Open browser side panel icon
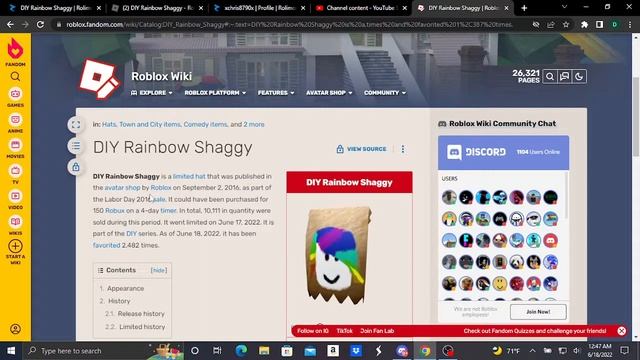 pos(599,24)
